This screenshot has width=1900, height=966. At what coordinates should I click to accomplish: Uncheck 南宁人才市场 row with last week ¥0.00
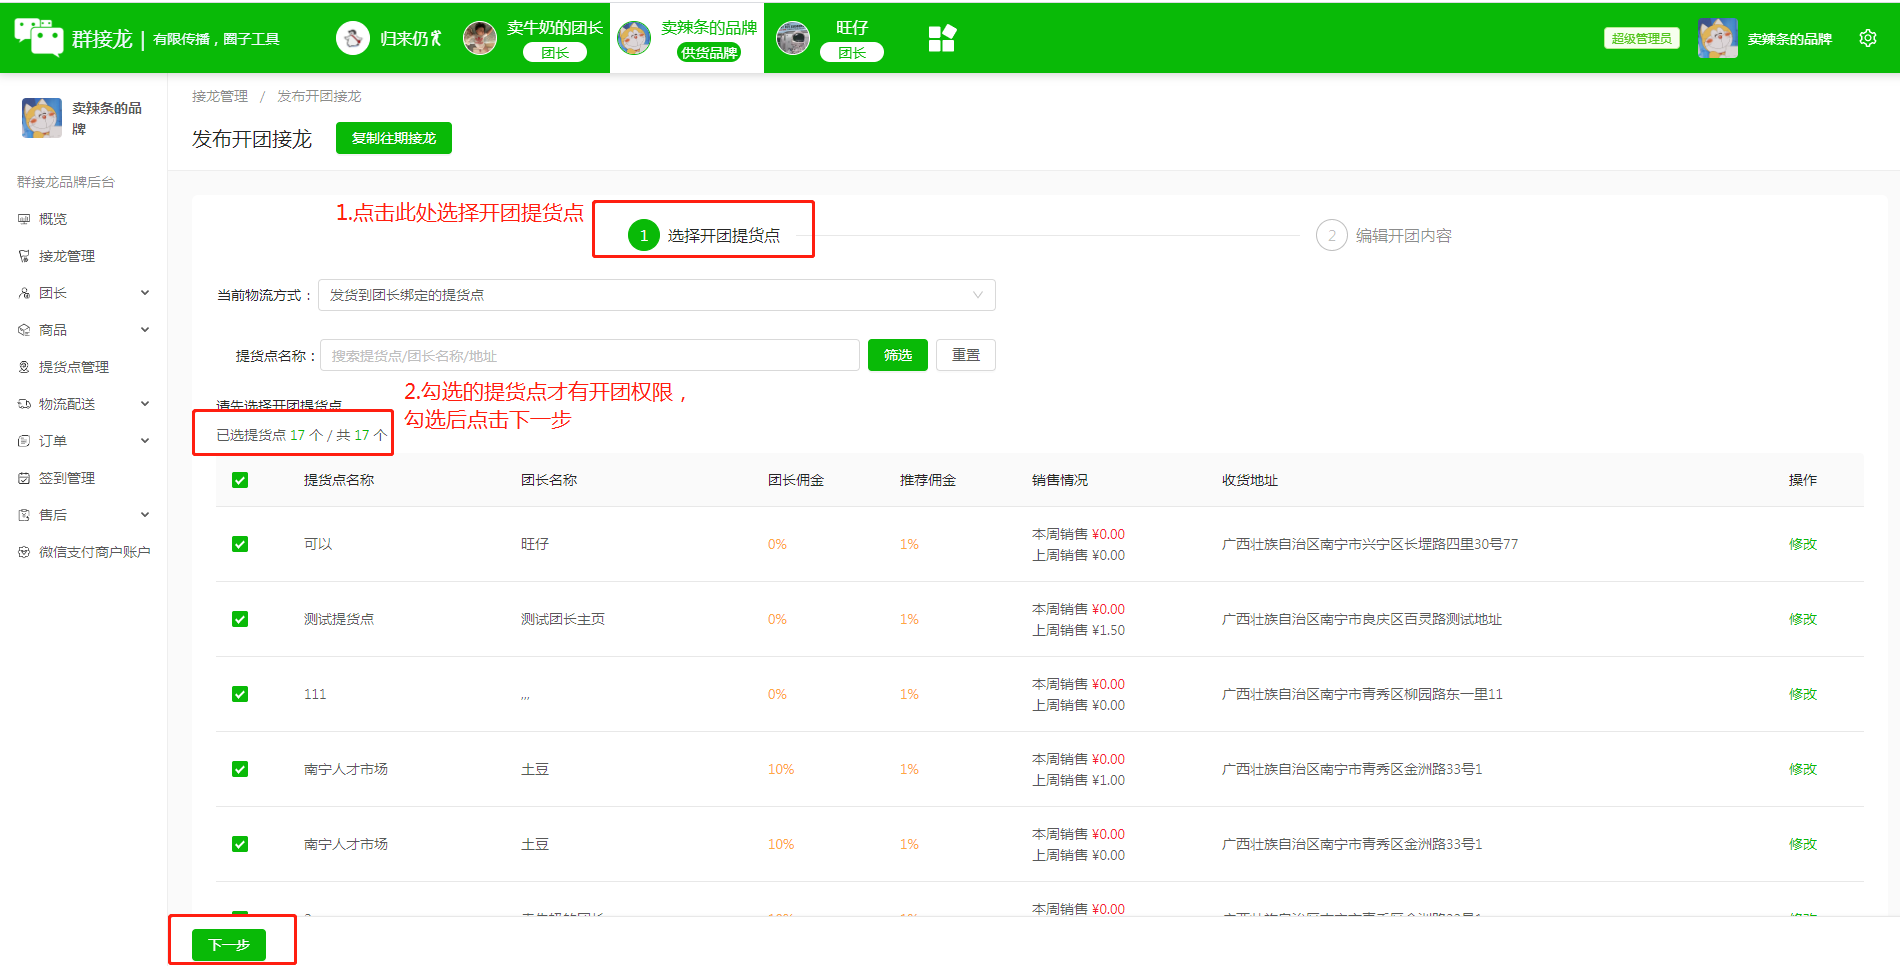[240, 844]
